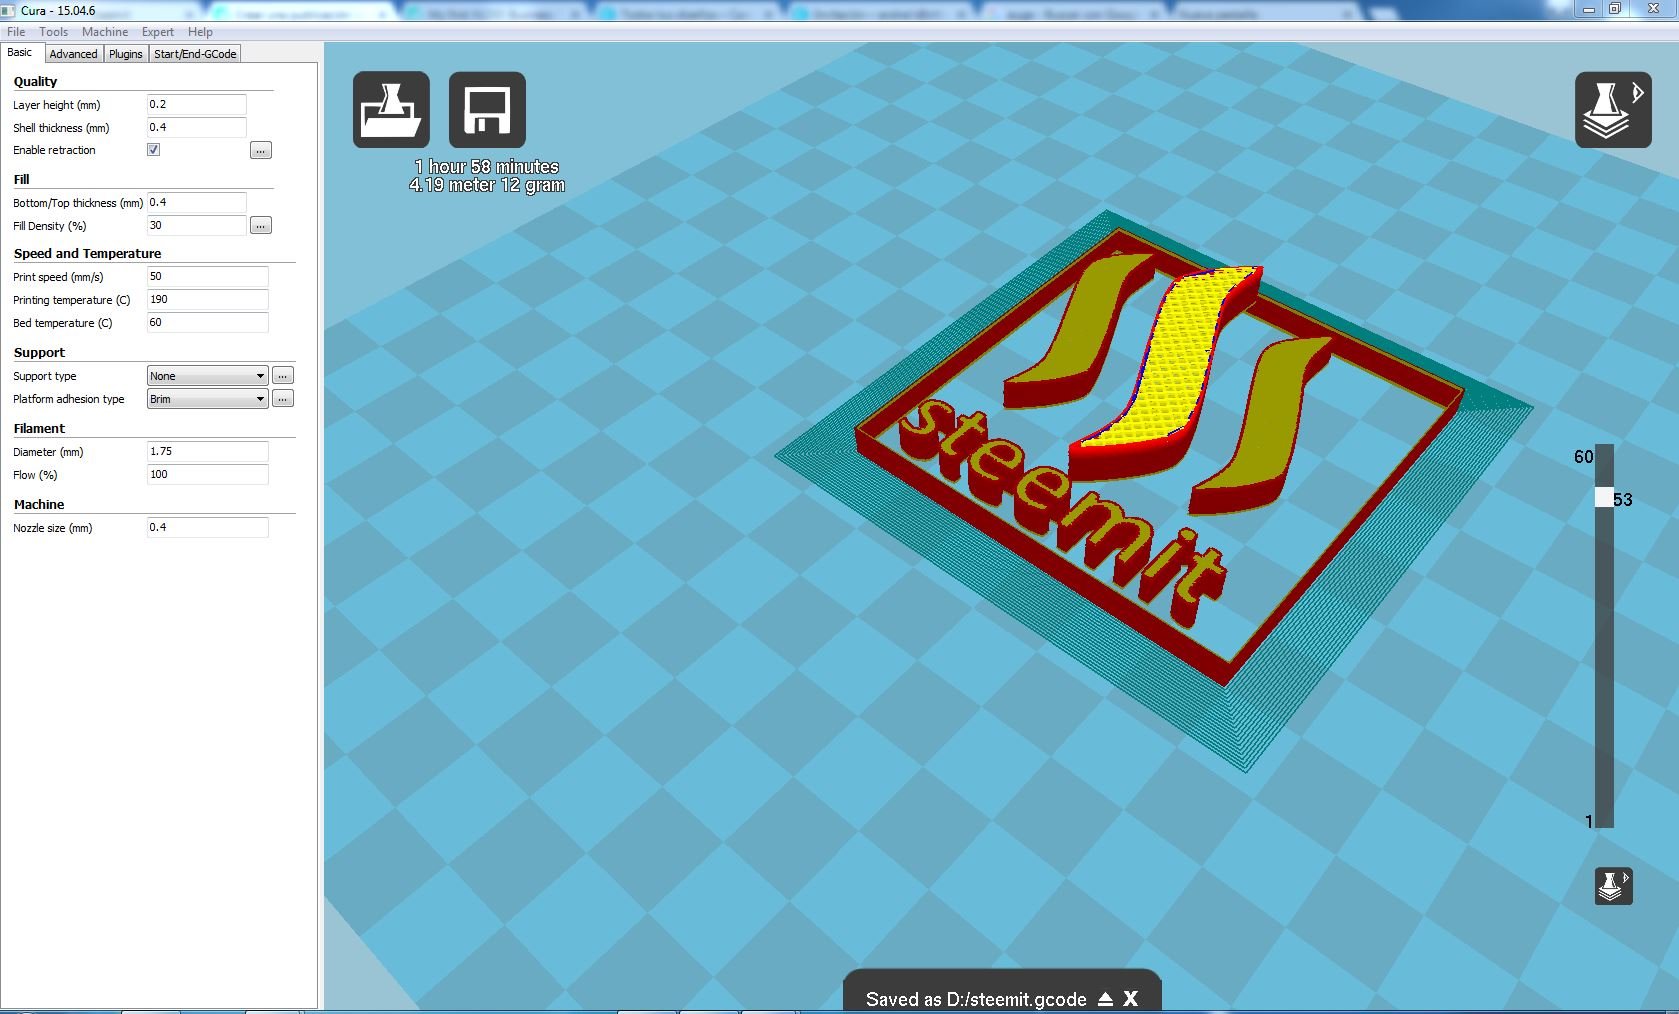The image size is (1679, 1014).
Task: Click the Print speed input field
Action: click(x=208, y=277)
